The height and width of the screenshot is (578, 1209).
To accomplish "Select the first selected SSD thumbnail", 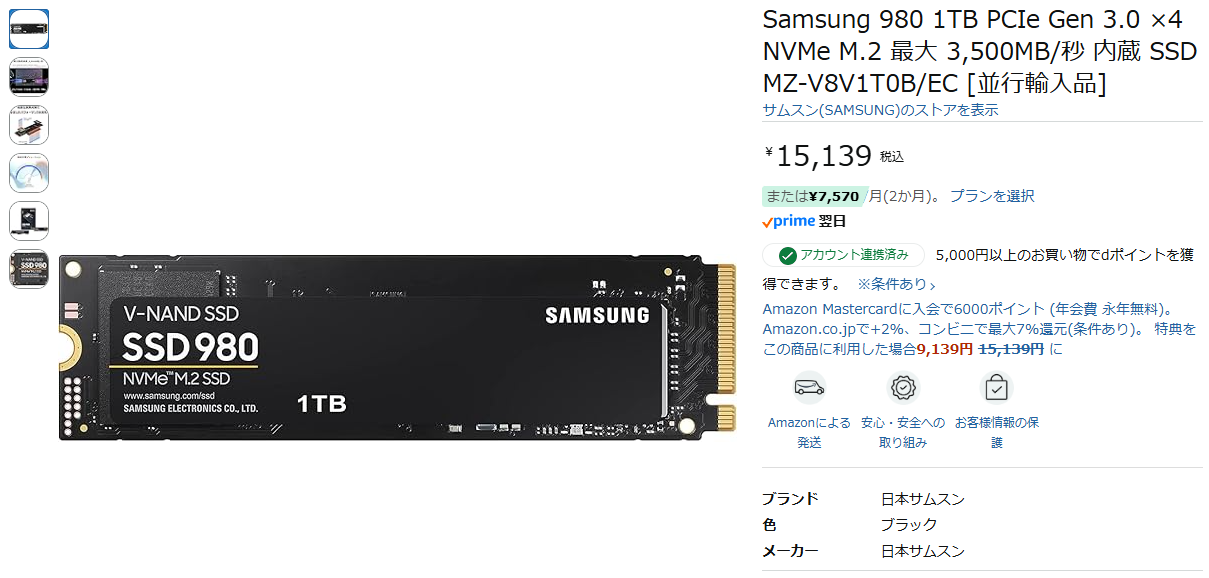I will click(x=29, y=29).
